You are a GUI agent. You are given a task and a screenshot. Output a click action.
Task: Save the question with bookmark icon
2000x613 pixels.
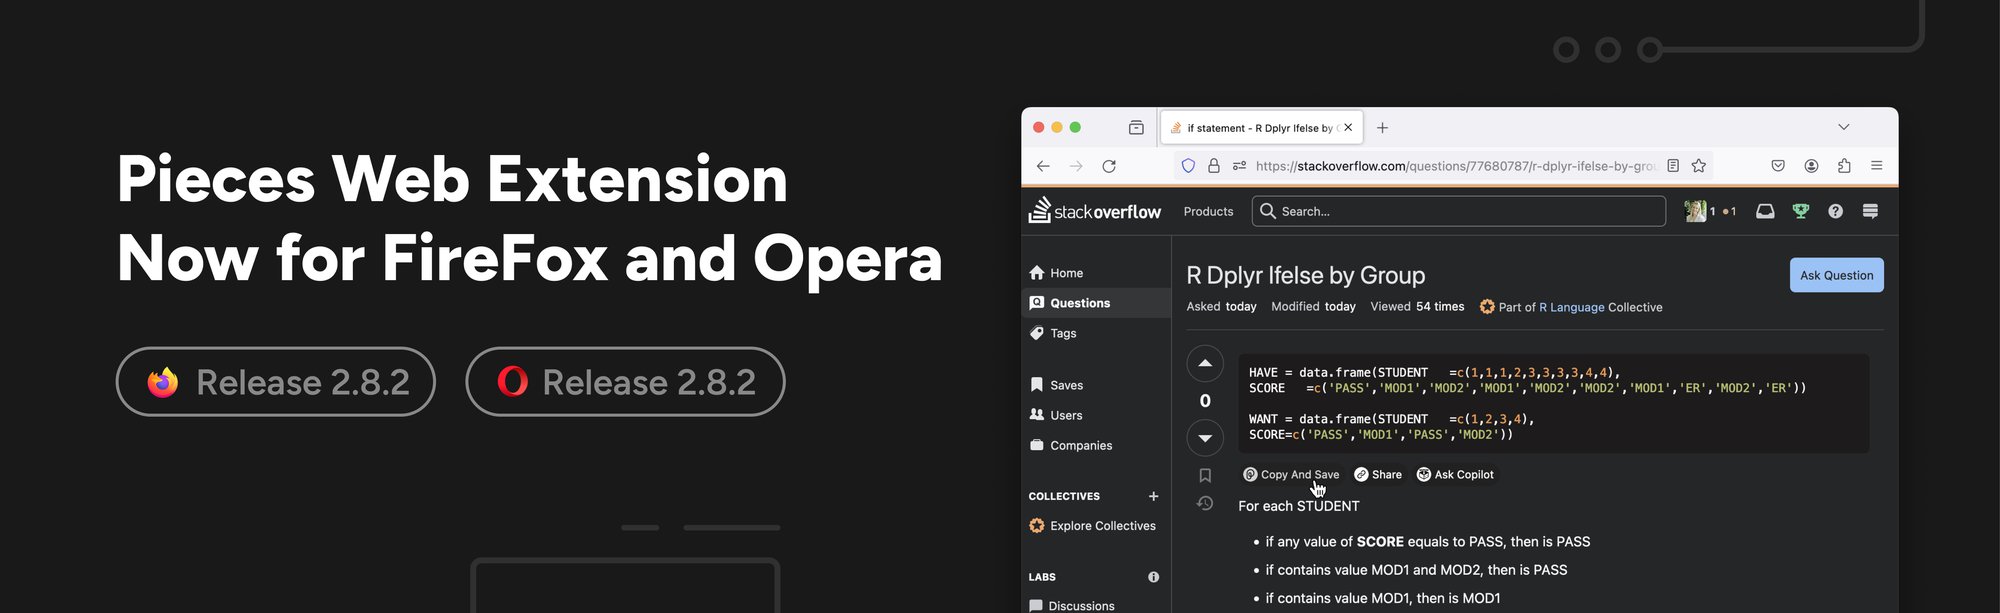coord(1205,476)
